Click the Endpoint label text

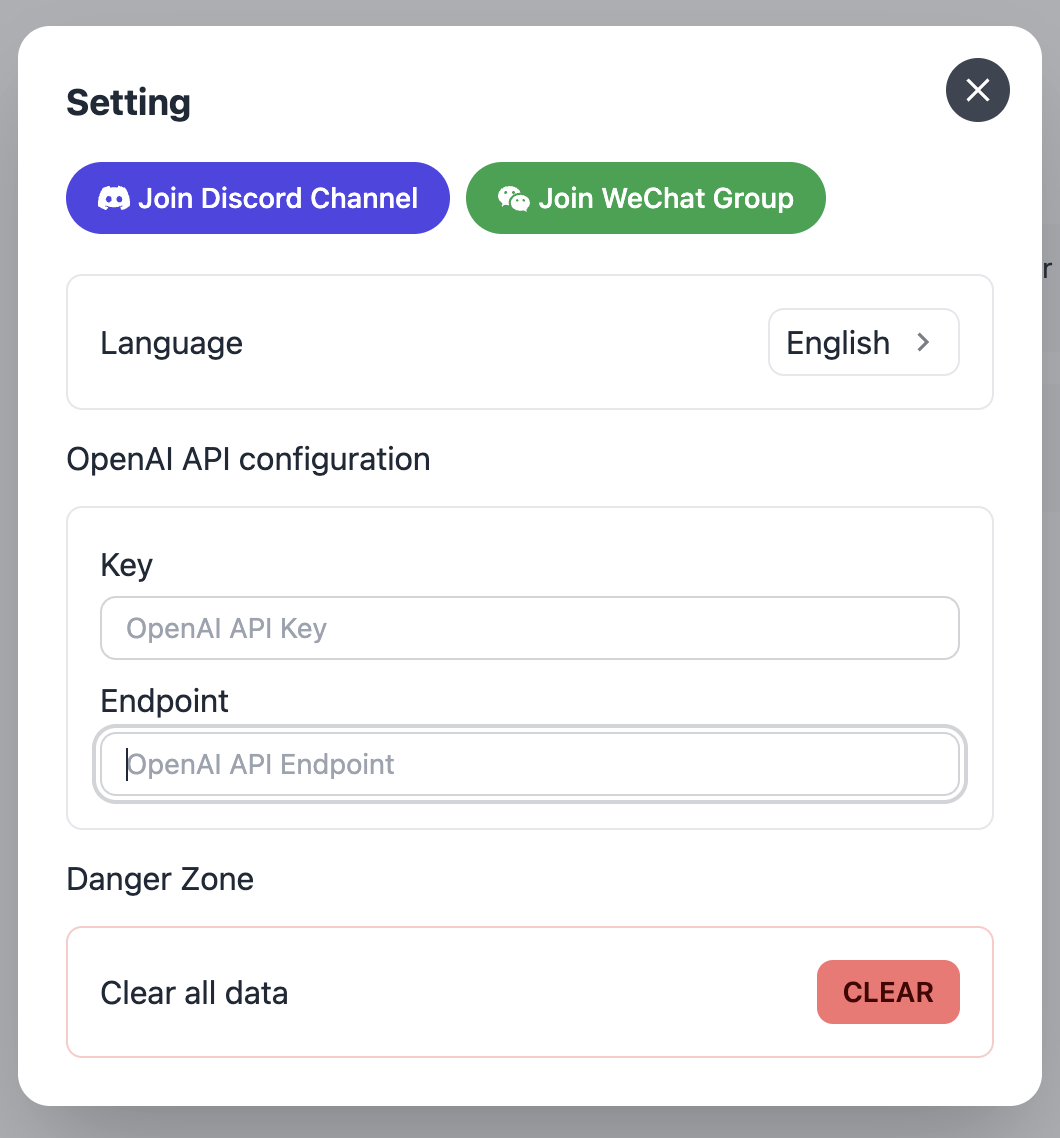[164, 701]
